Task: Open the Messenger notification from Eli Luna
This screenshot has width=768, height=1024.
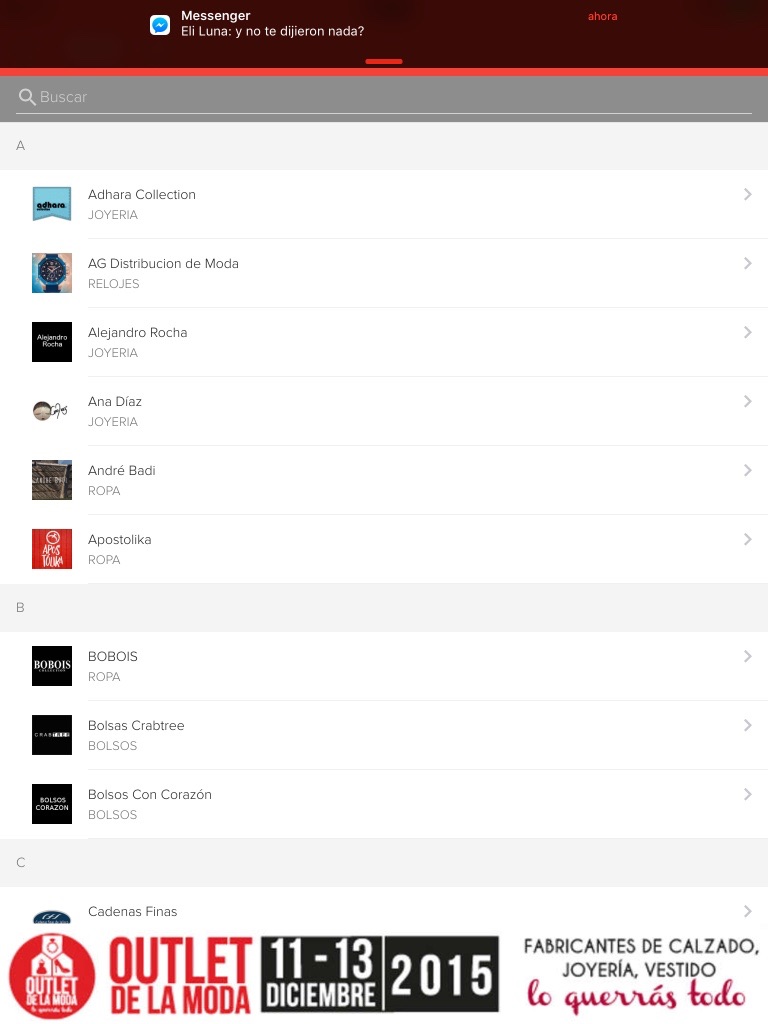Action: pos(380,24)
